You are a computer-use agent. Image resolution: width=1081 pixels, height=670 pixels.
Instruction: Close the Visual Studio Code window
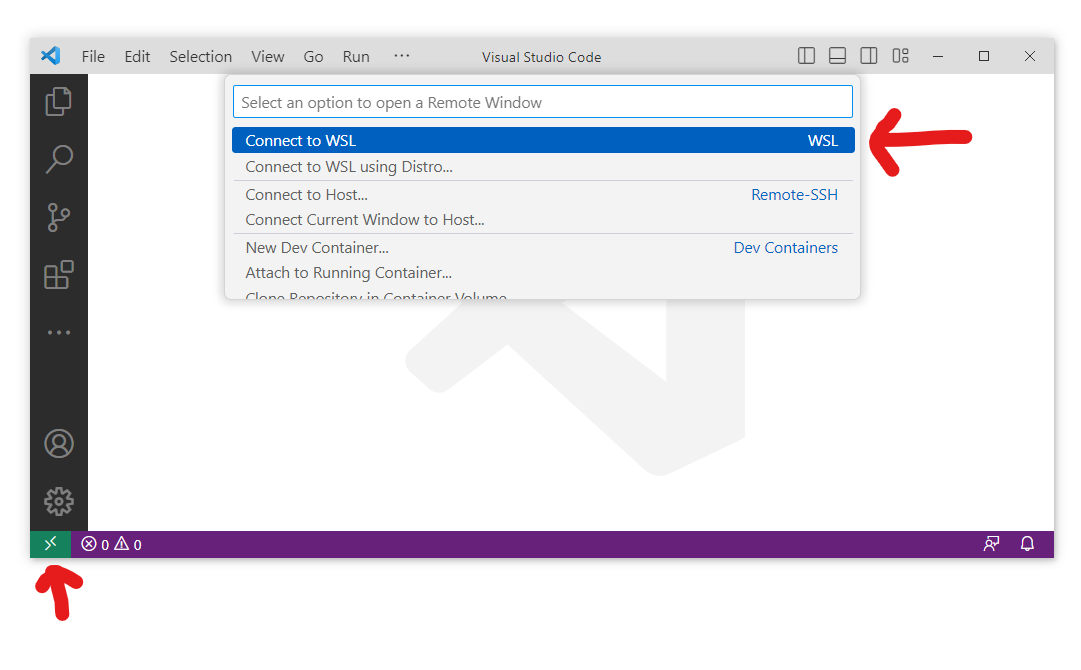pyautogui.click(x=1030, y=57)
